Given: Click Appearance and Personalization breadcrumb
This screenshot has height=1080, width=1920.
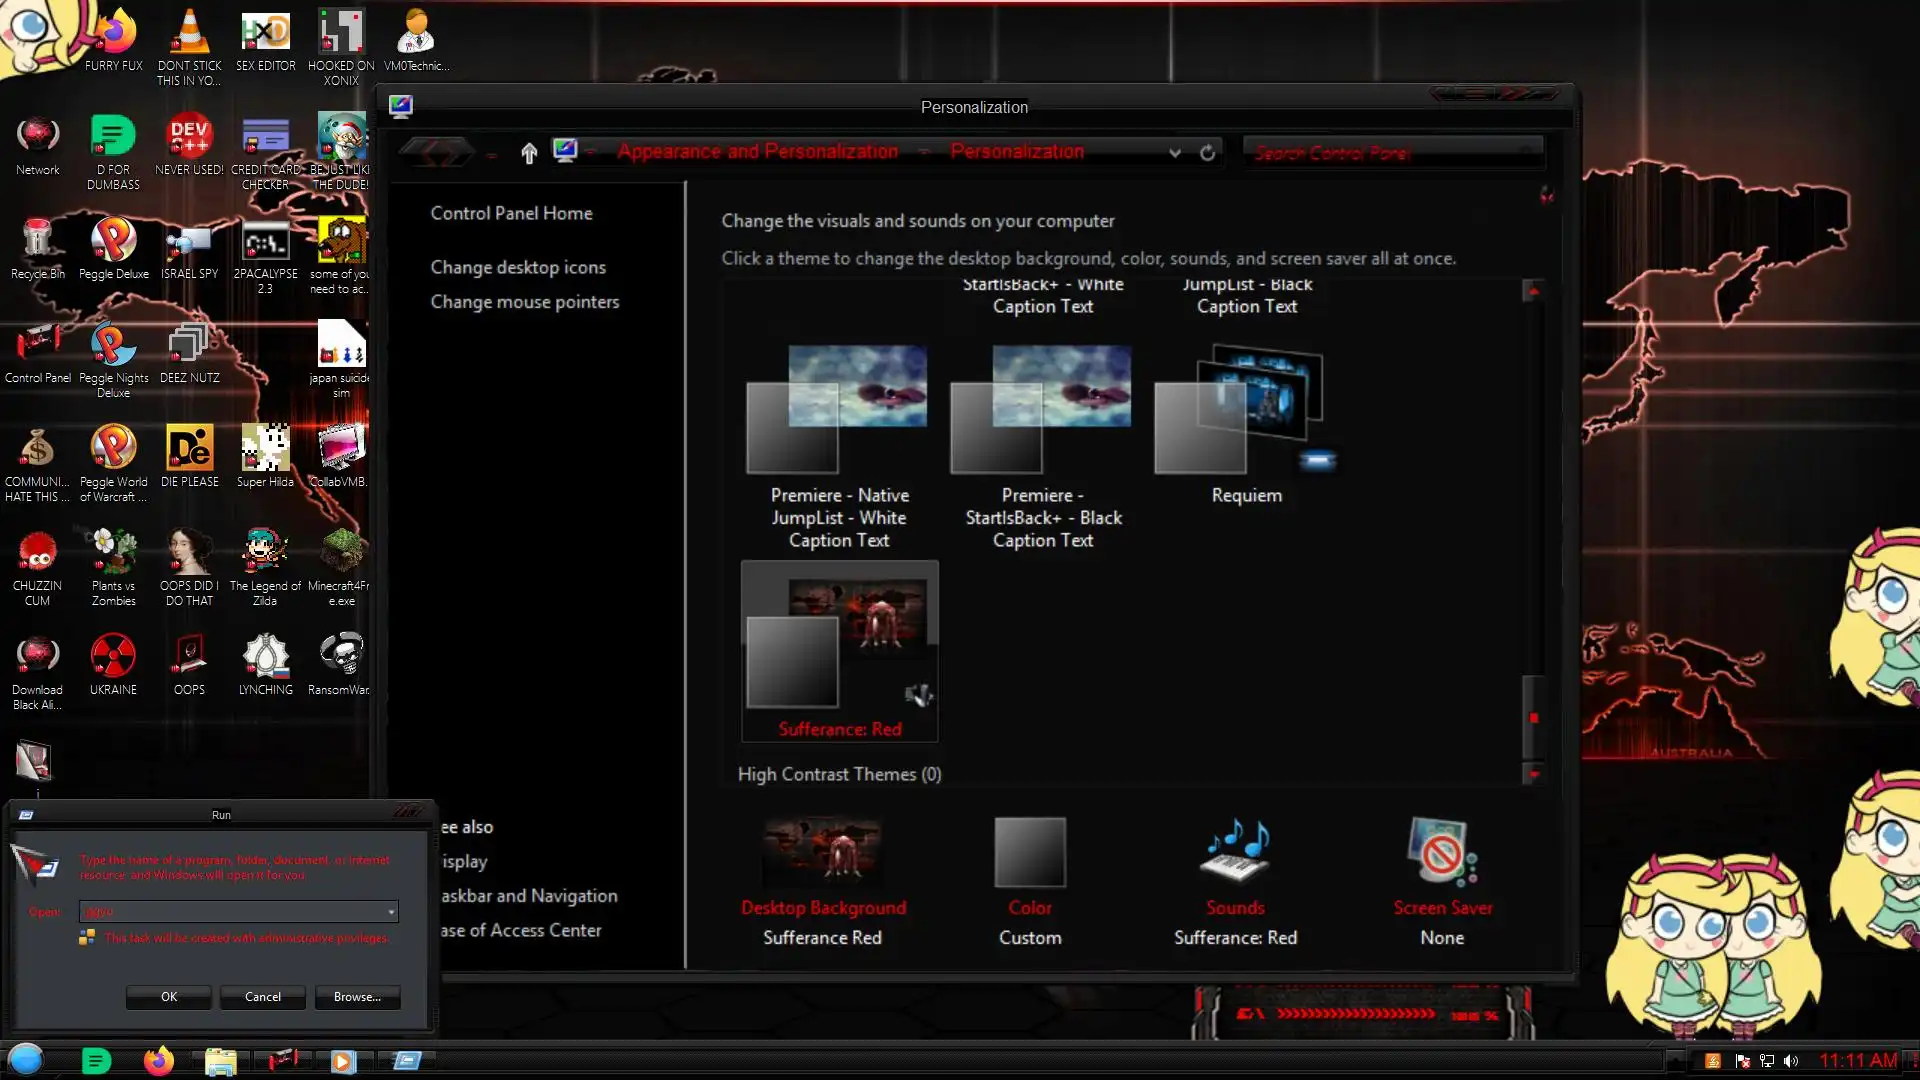Looking at the screenshot, I should coord(757,152).
